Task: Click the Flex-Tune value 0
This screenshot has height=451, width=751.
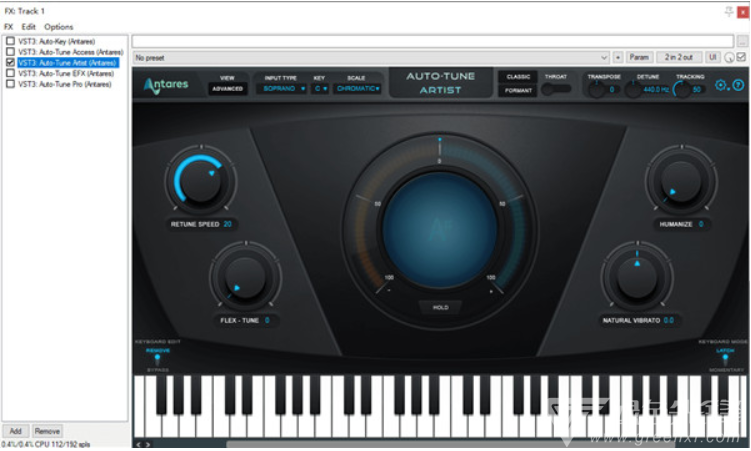Action: pyautogui.click(x=267, y=320)
